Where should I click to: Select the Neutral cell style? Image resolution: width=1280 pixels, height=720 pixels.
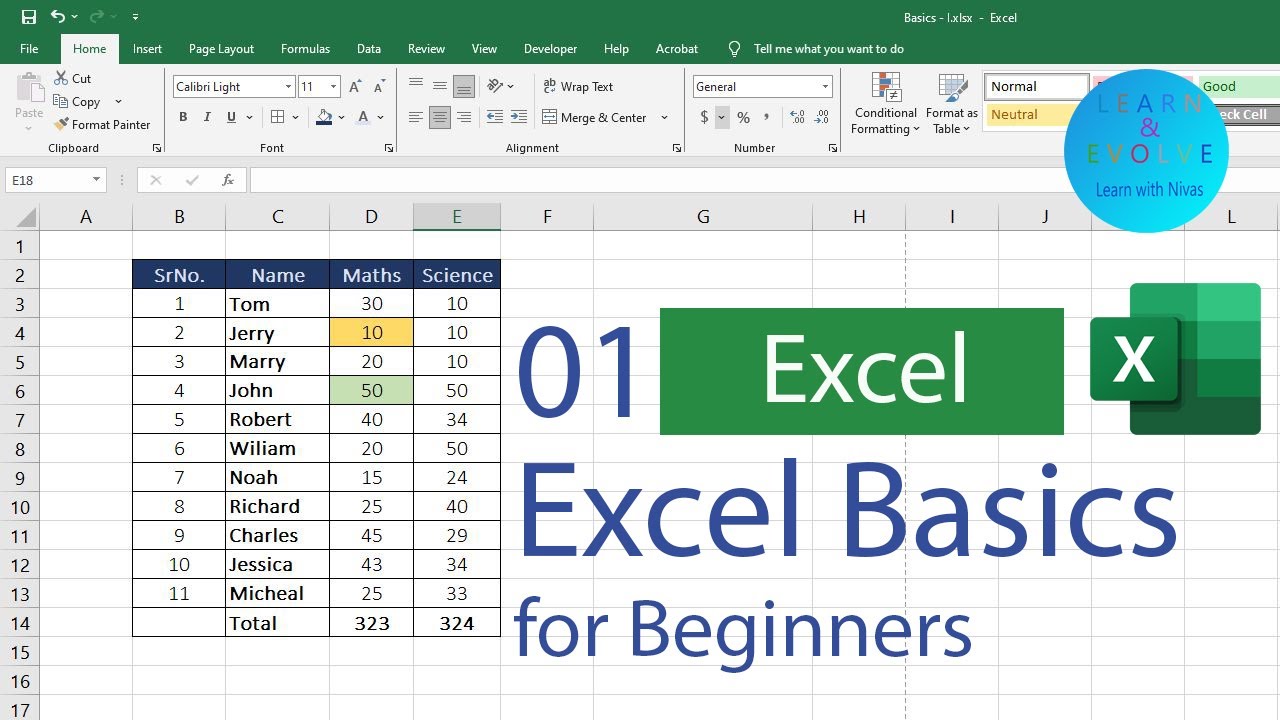[1026, 115]
